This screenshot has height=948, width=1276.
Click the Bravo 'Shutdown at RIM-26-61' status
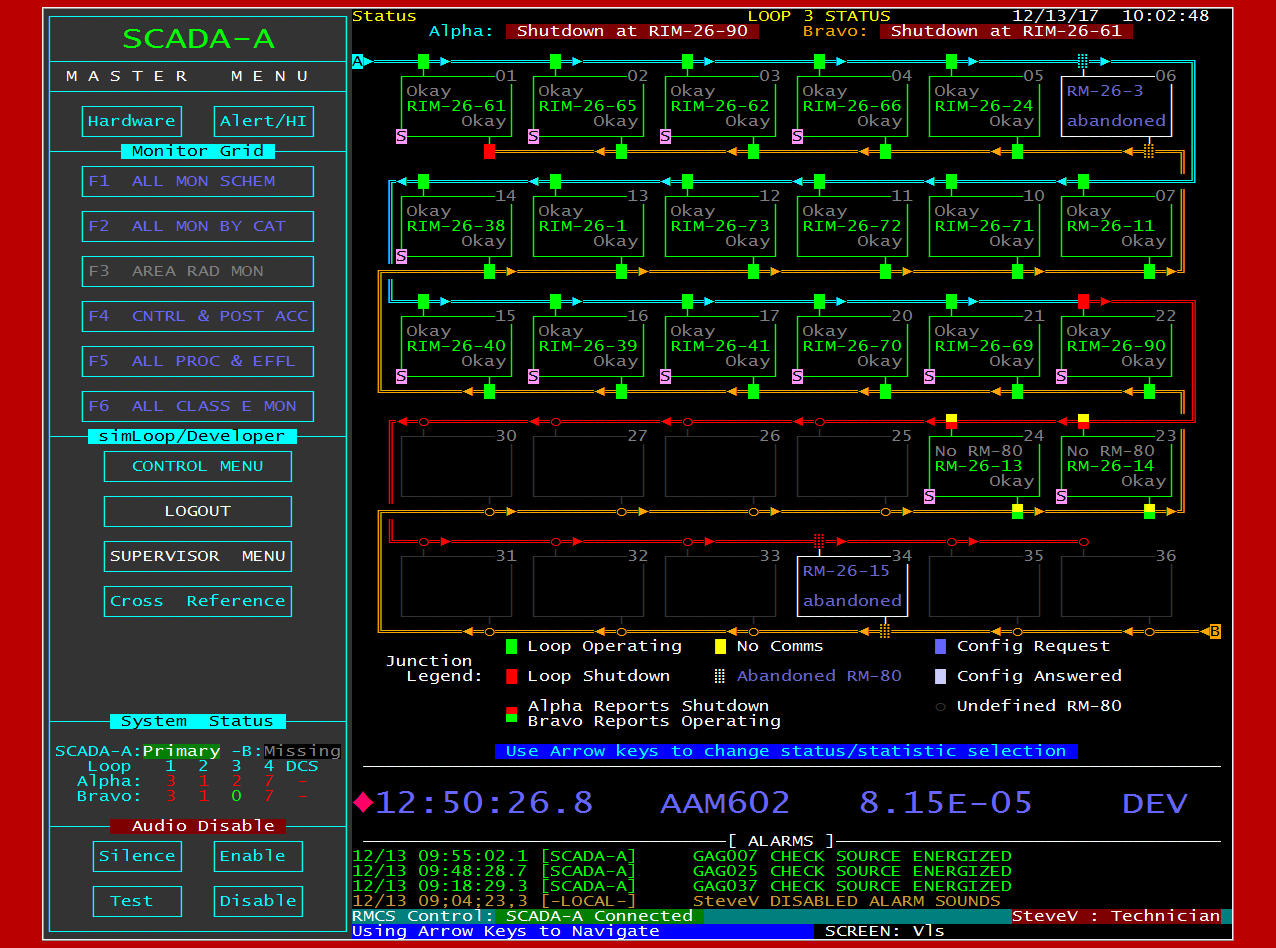[x=1006, y=31]
